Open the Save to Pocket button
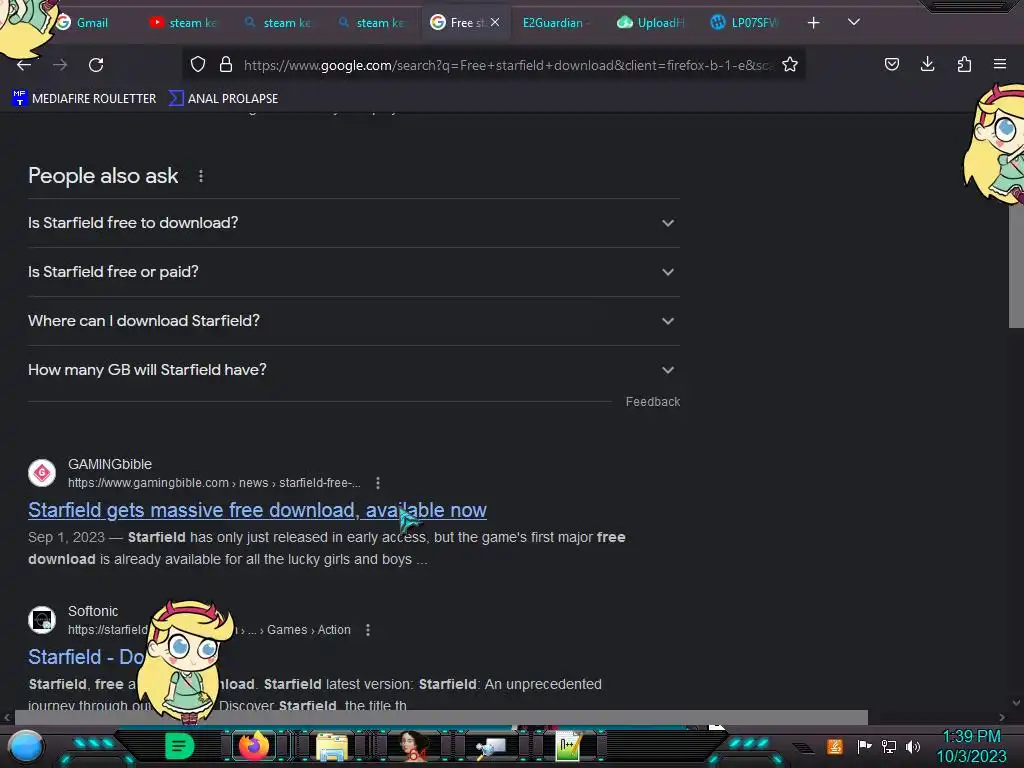Screen dimensions: 1024x768 coord(891,64)
